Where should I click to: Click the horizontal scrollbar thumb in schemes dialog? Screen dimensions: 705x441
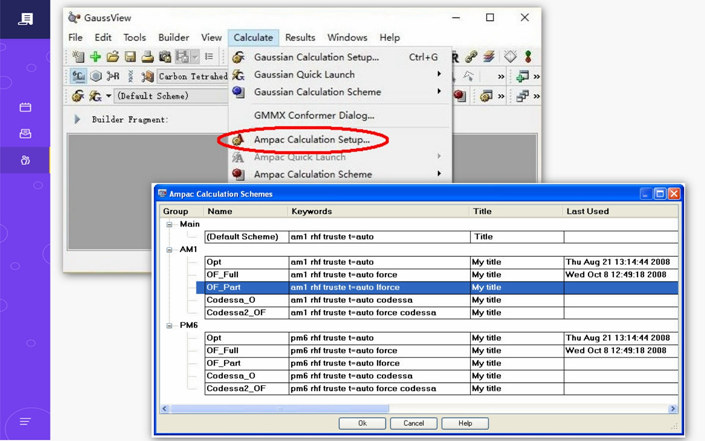click(280, 409)
